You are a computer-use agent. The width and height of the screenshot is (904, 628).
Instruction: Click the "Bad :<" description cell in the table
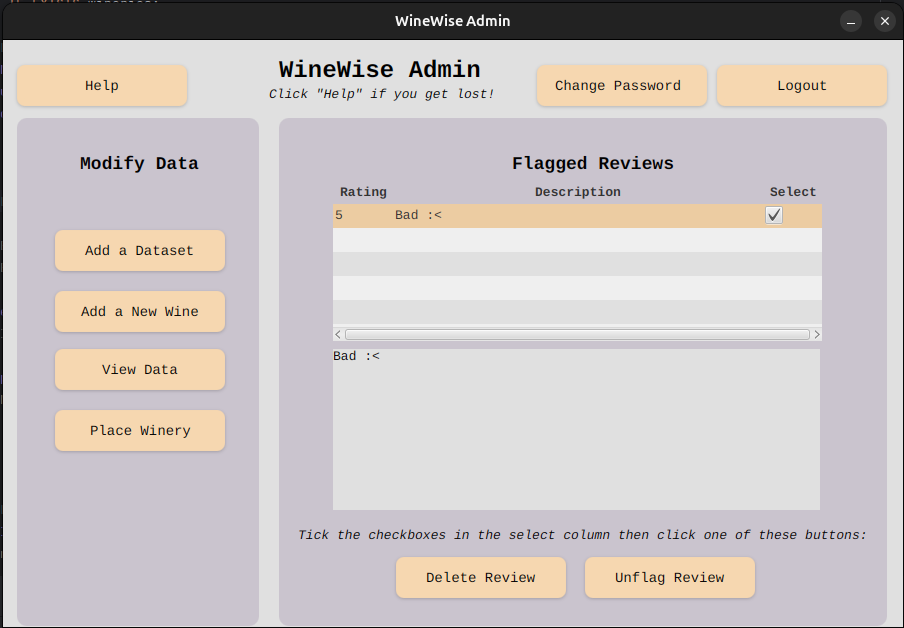click(x=578, y=216)
